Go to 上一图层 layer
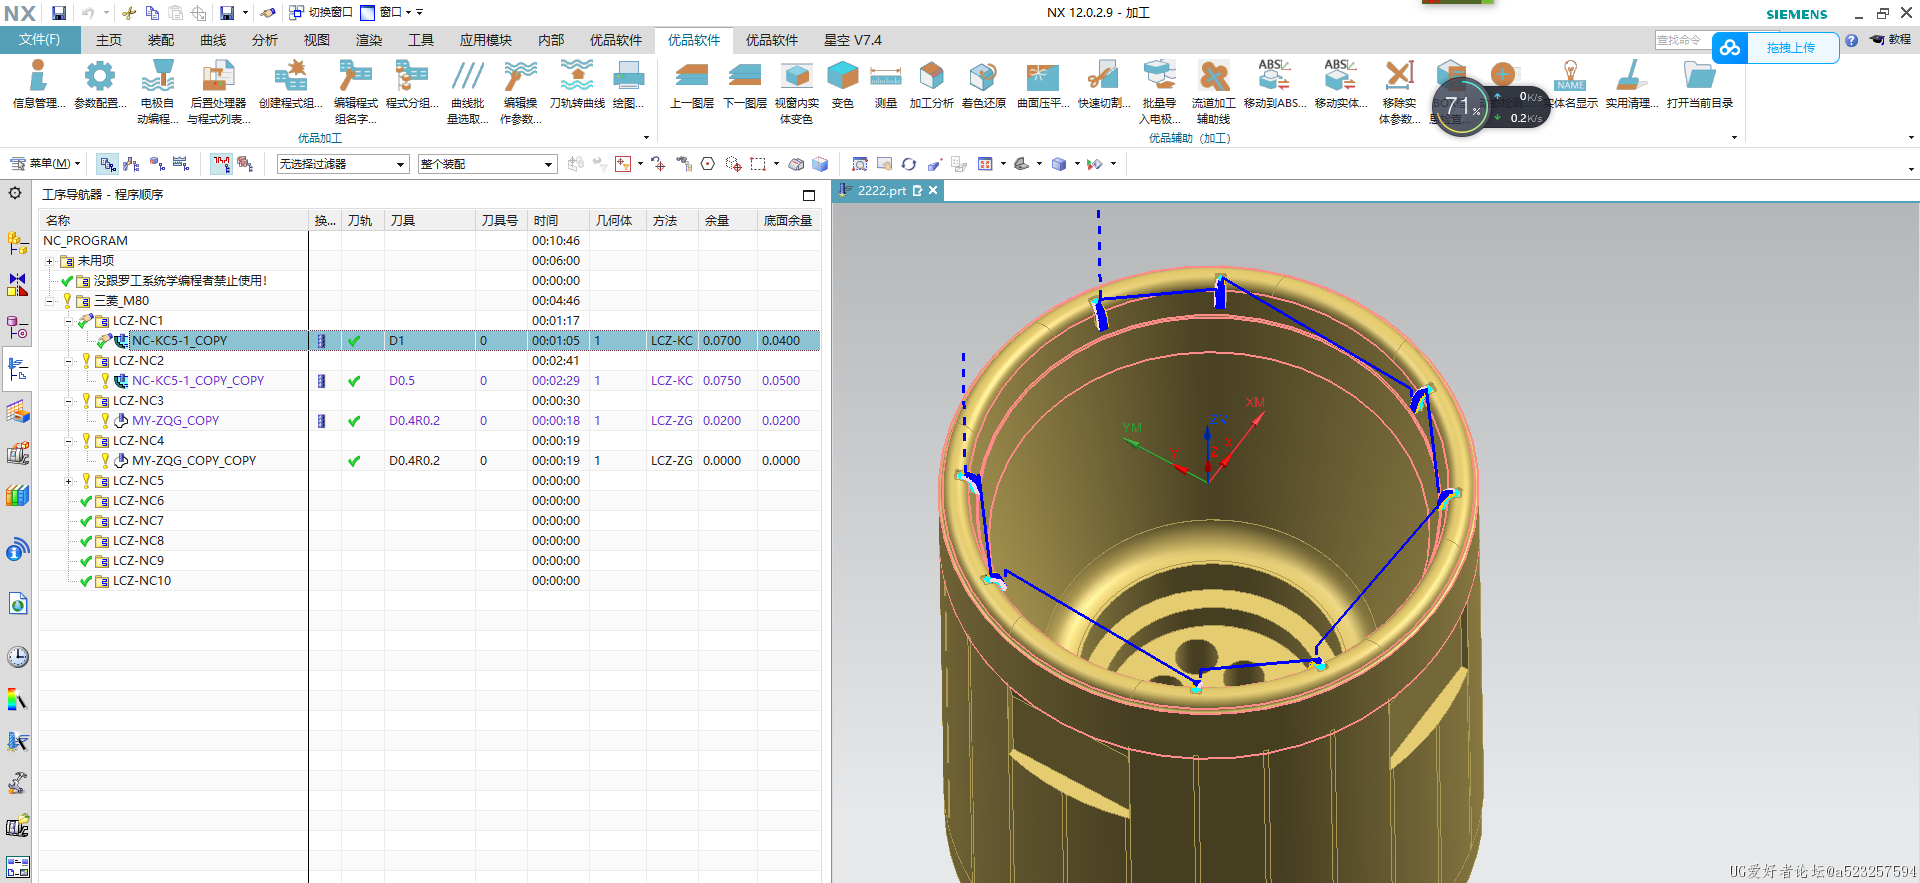The image size is (1920, 883). tap(691, 85)
